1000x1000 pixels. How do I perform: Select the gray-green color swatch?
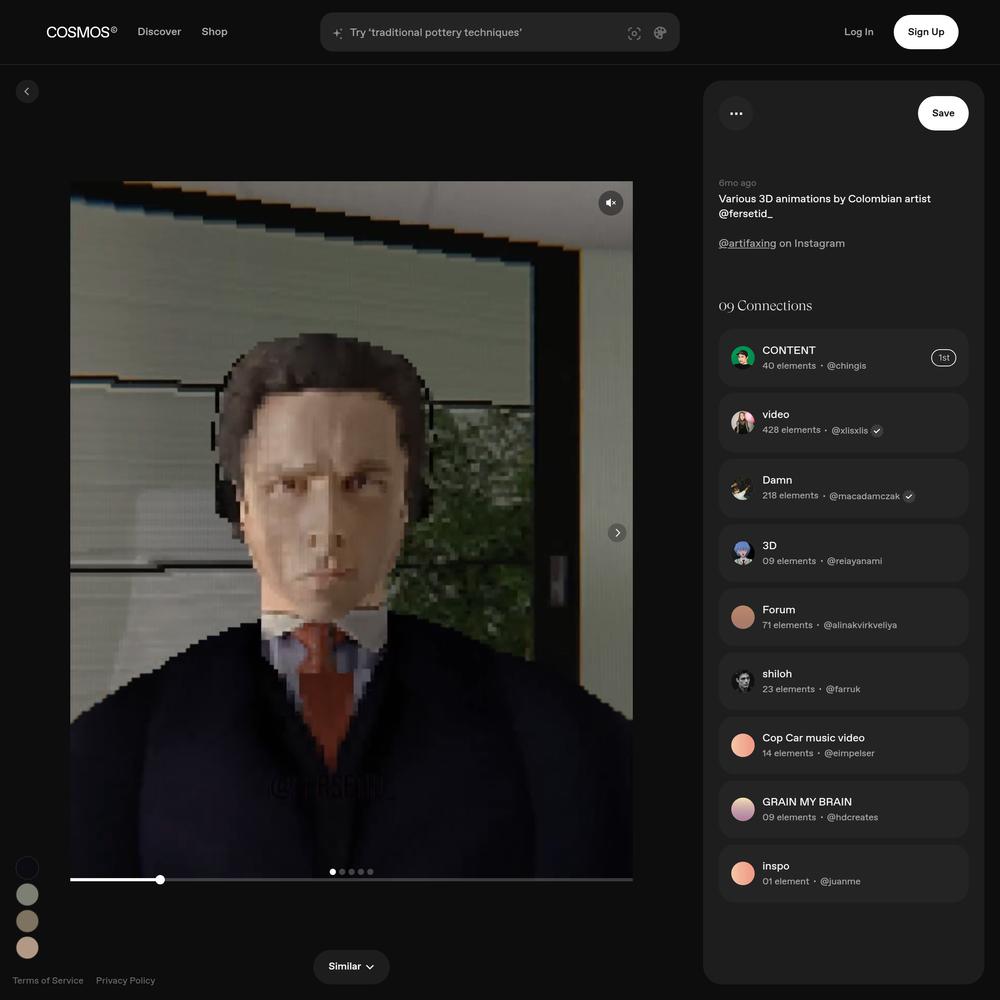27,894
